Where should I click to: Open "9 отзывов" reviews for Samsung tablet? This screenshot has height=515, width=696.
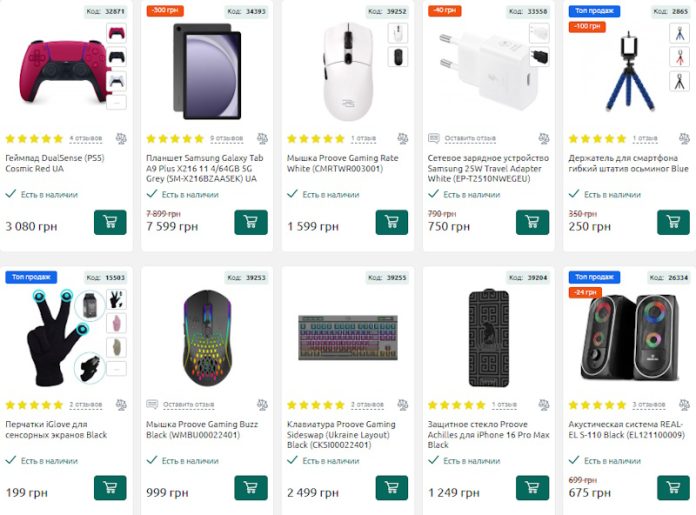(226, 138)
